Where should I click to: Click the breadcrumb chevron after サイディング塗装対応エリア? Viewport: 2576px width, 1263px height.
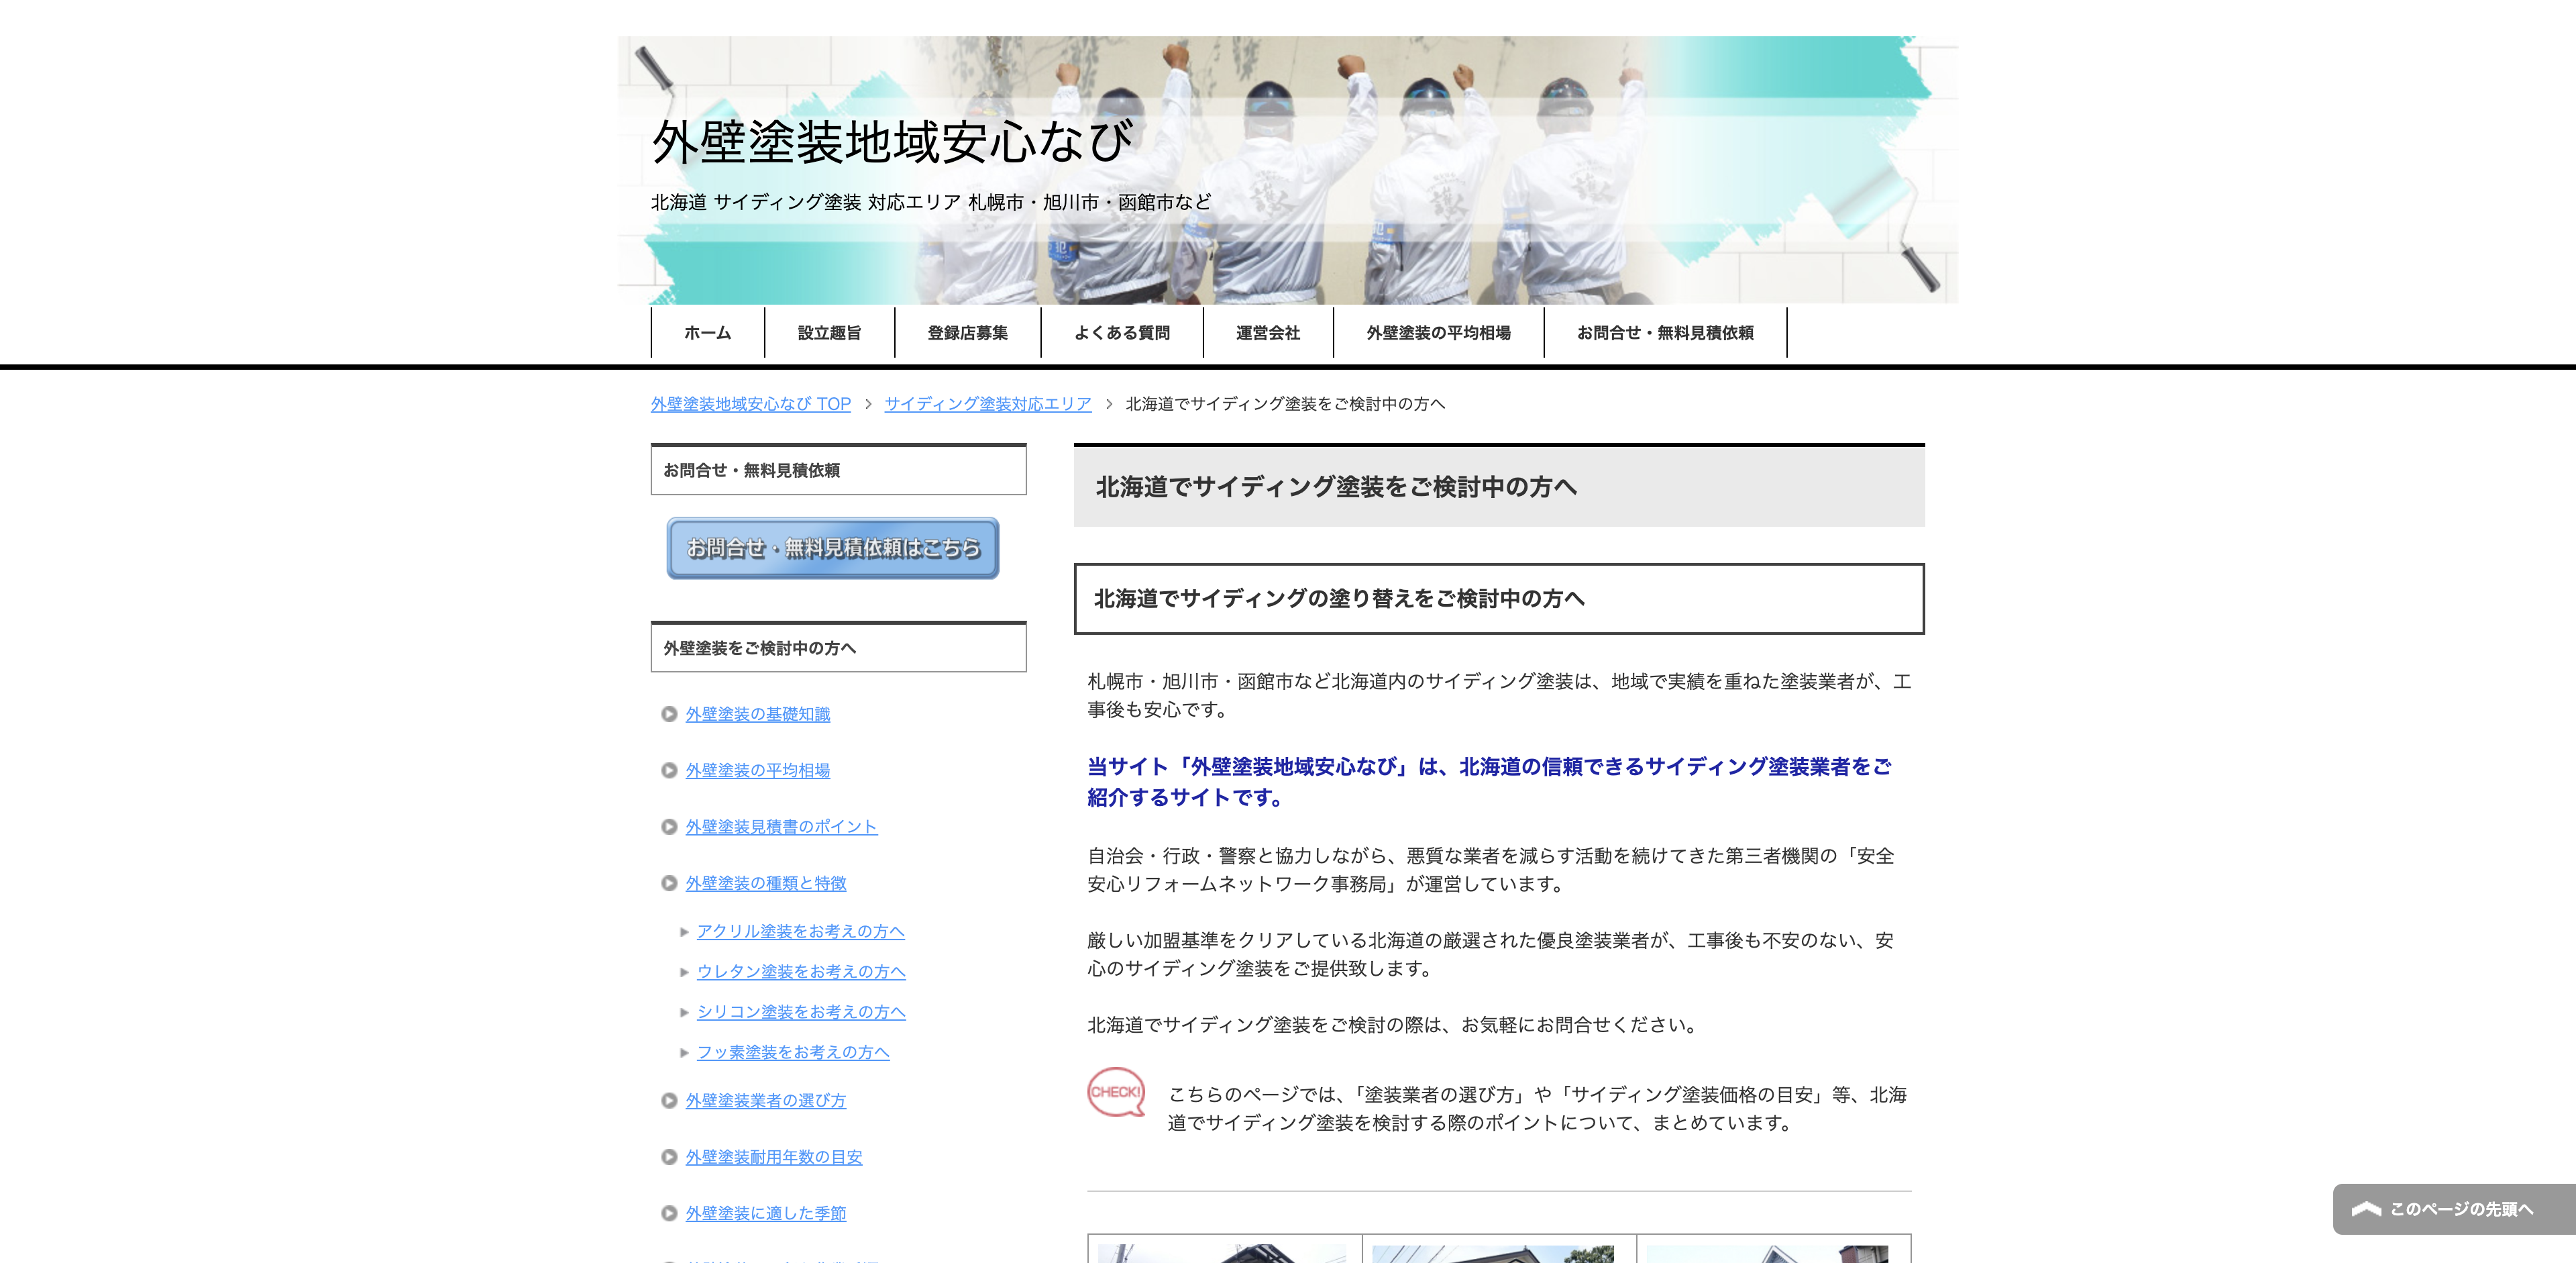pos(1108,404)
